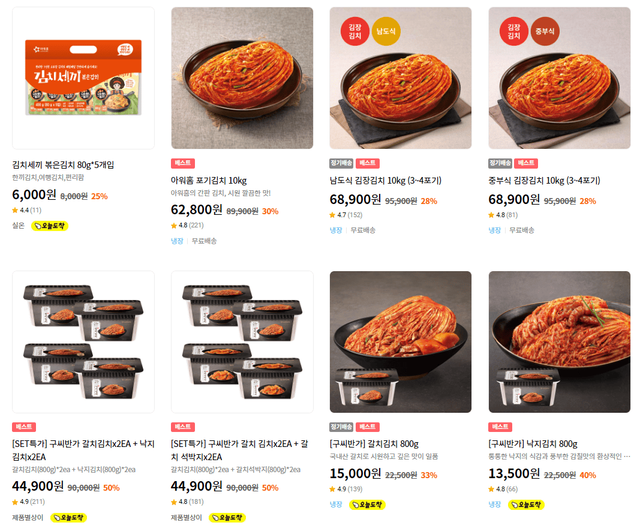Click the 오늘도착 badge under 갈치김치 800g

tap(367, 505)
